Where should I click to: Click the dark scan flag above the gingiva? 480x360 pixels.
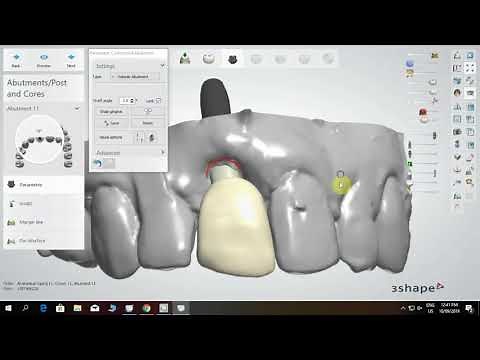point(215,98)
